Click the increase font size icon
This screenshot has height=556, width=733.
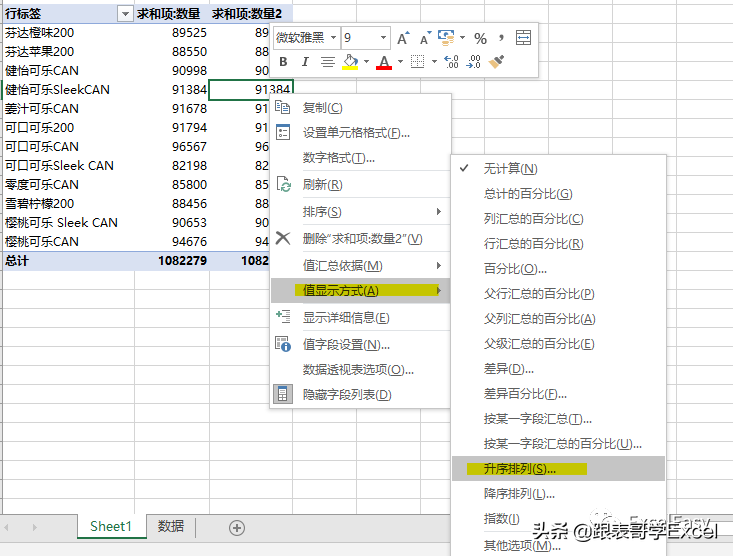tap(403, 38)
